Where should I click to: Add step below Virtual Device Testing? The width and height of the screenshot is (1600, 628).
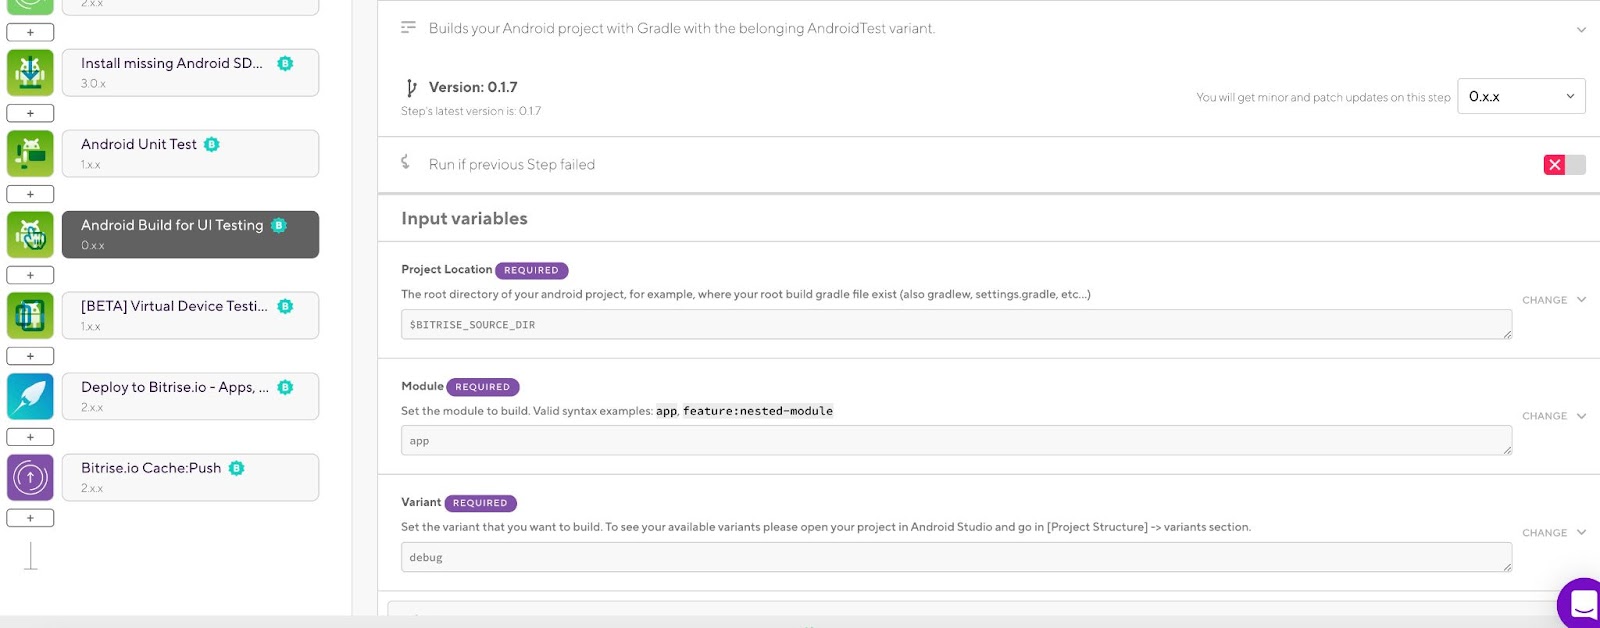click(30, 356)
